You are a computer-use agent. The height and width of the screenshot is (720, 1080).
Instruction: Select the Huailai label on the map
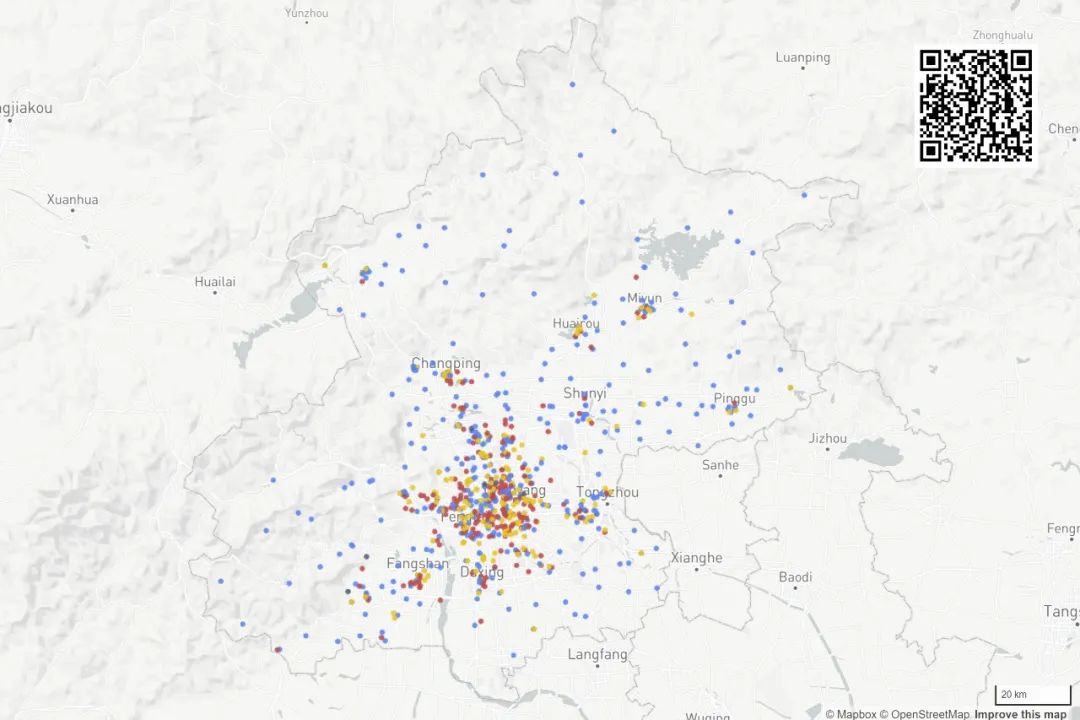click(215, 282)
